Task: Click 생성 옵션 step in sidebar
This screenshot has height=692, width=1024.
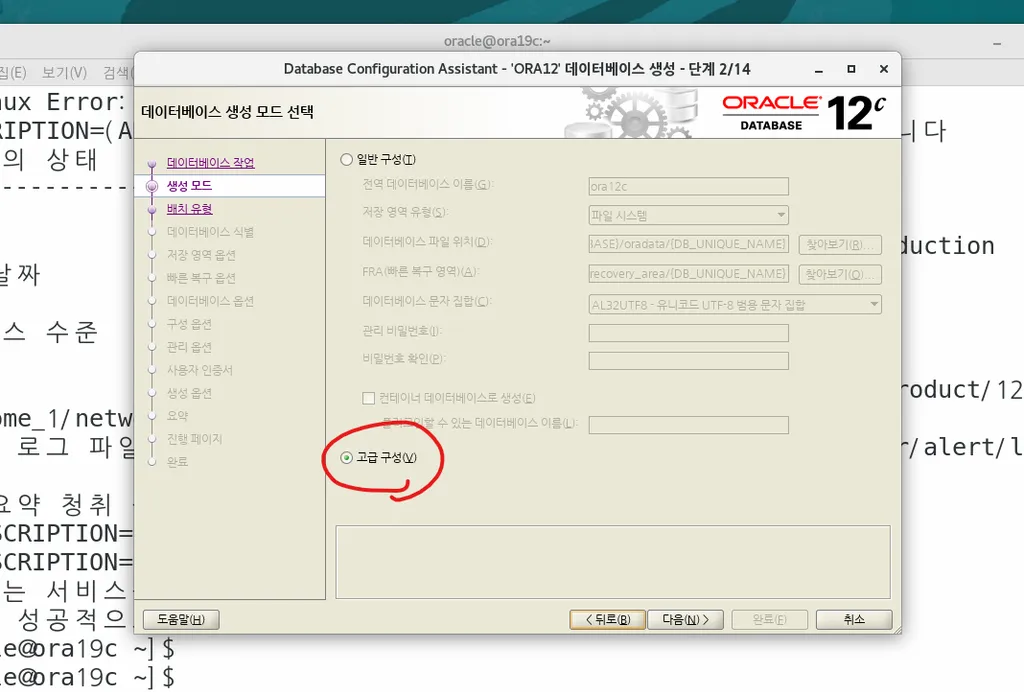Action: [x=189, y=393]
